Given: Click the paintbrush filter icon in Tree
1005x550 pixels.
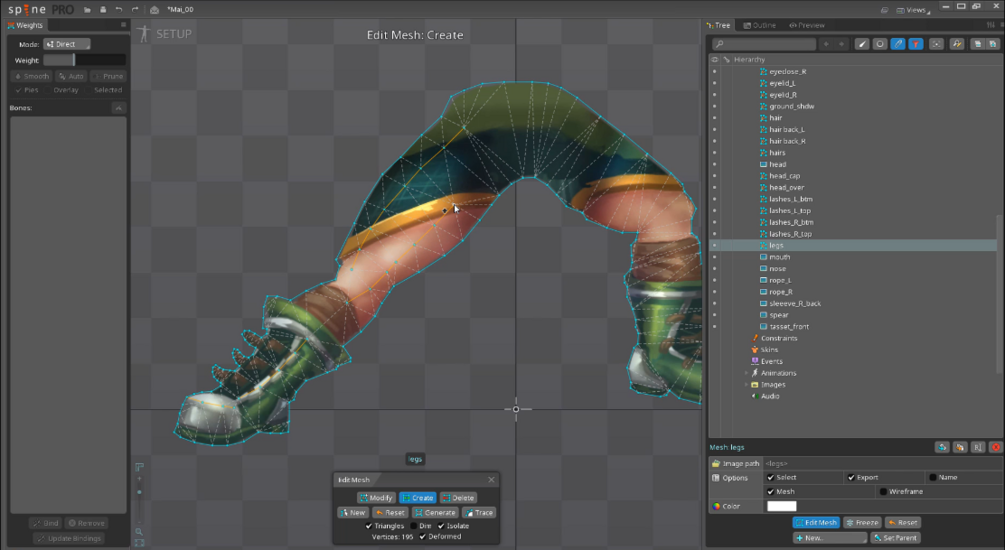Looking at the screenshot, I should click(862, 44).
